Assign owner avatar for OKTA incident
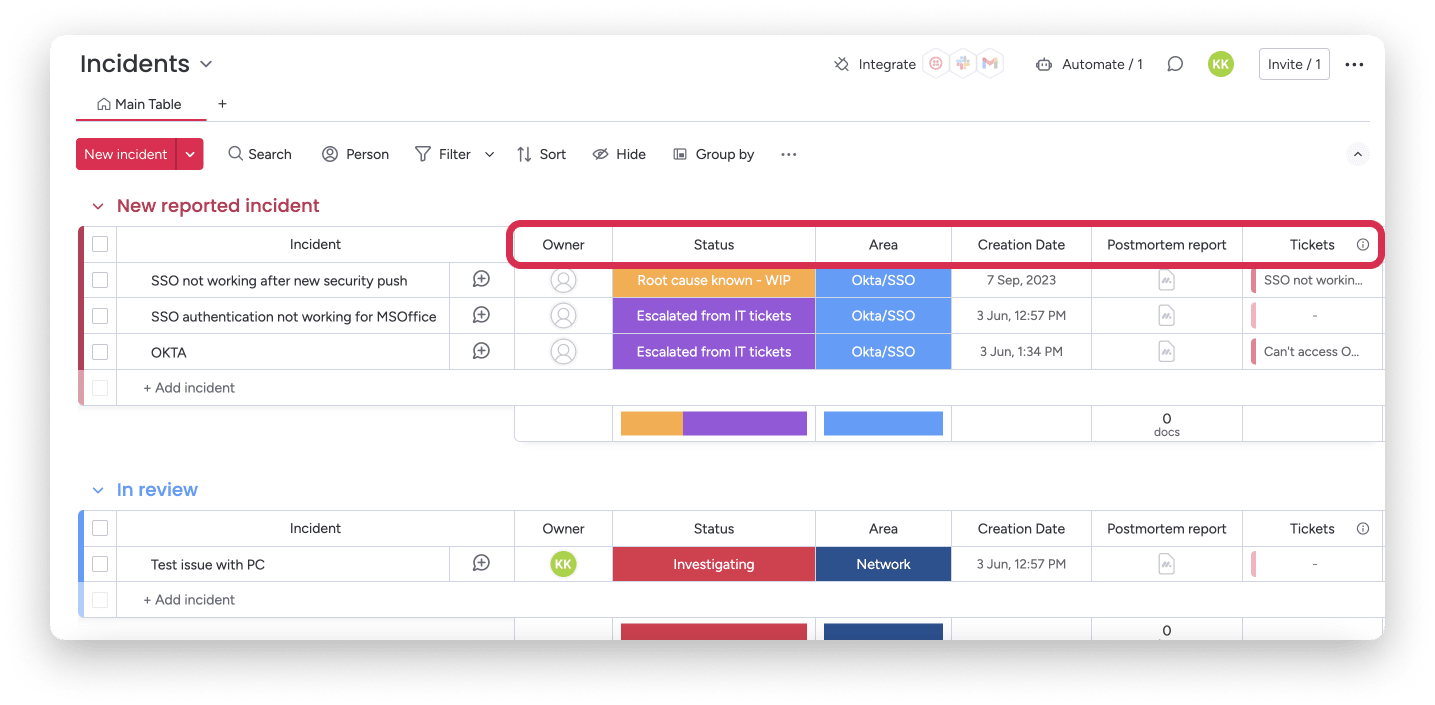Image resolution: width=1435 pixels, height=705 pixels. click(x=564, y=352)
